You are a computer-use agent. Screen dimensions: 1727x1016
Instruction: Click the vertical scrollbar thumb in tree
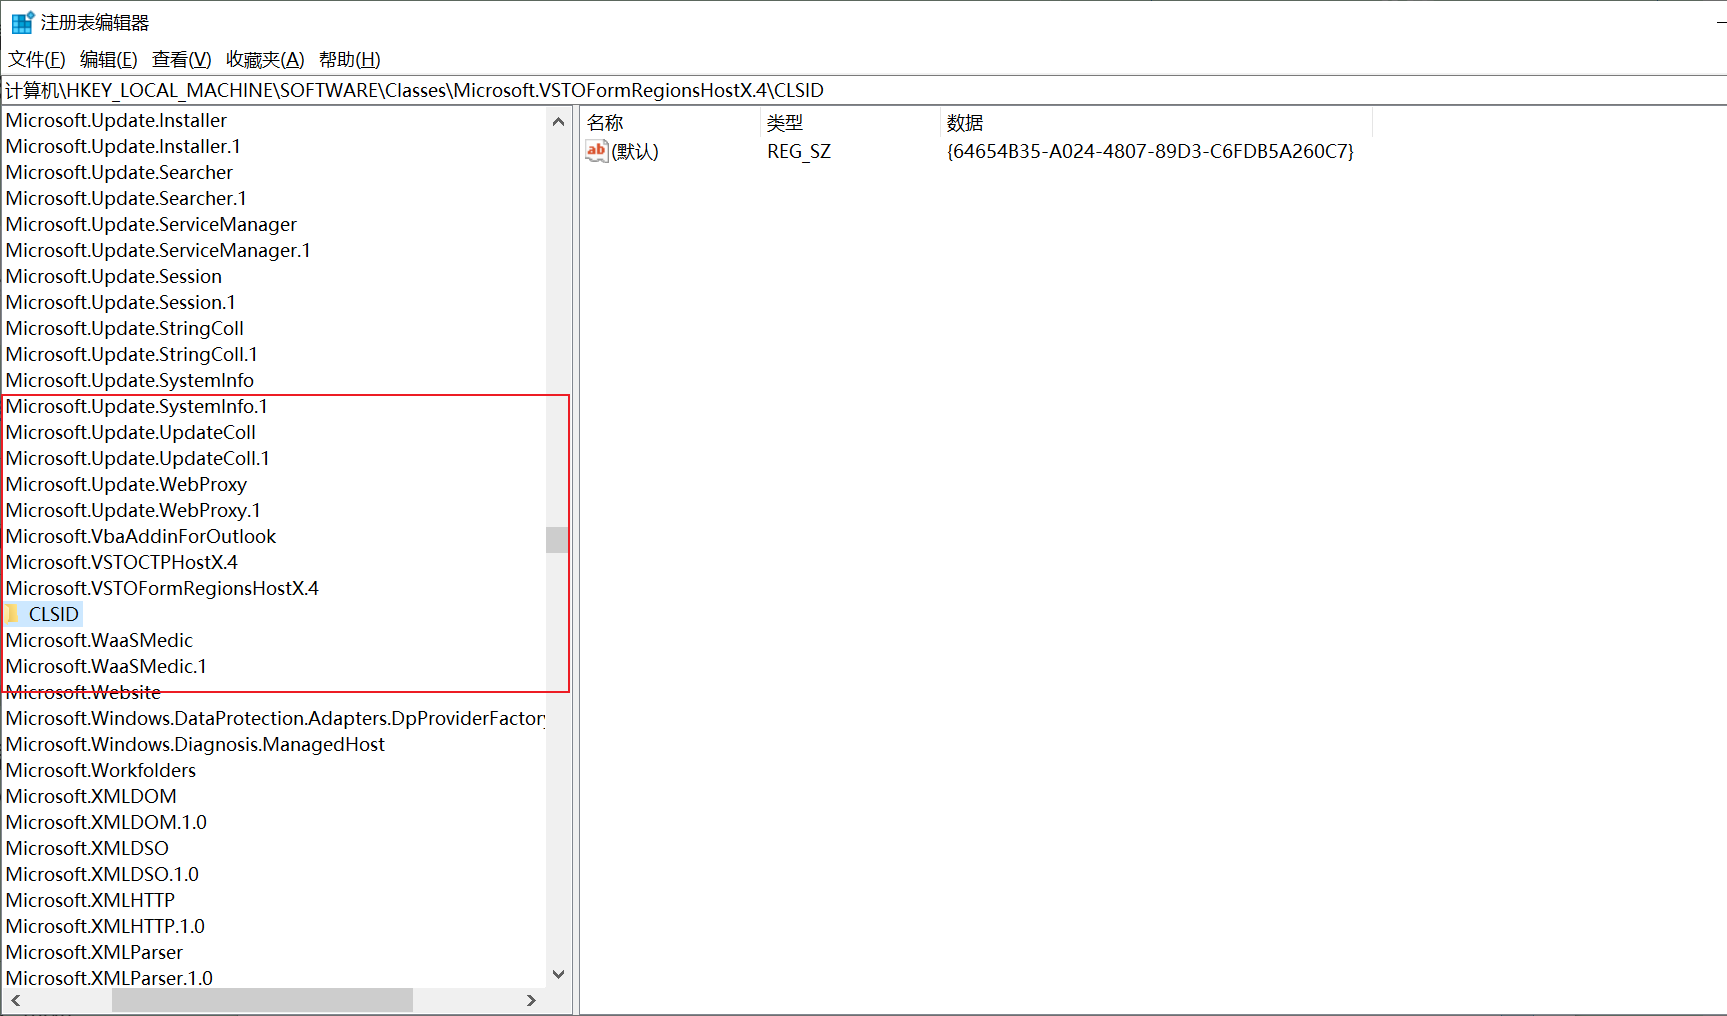tap(557, 540)
